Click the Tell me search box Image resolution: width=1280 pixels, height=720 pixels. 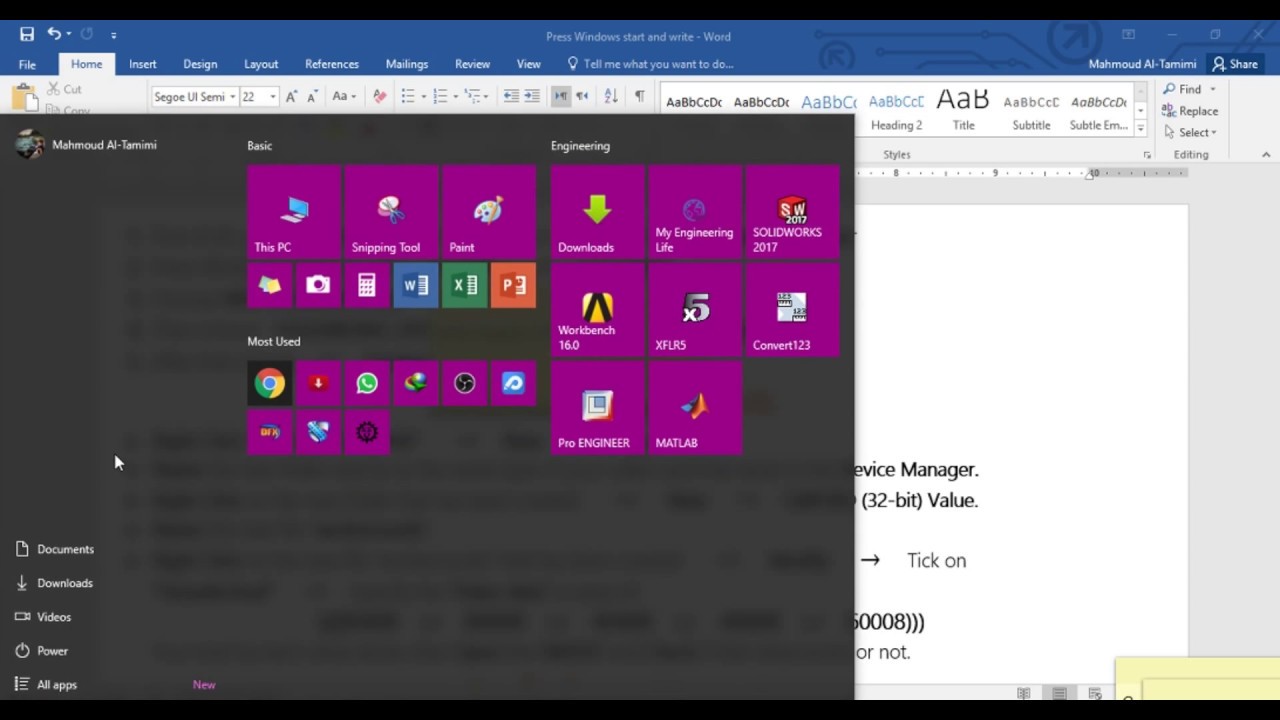point(650,64)
